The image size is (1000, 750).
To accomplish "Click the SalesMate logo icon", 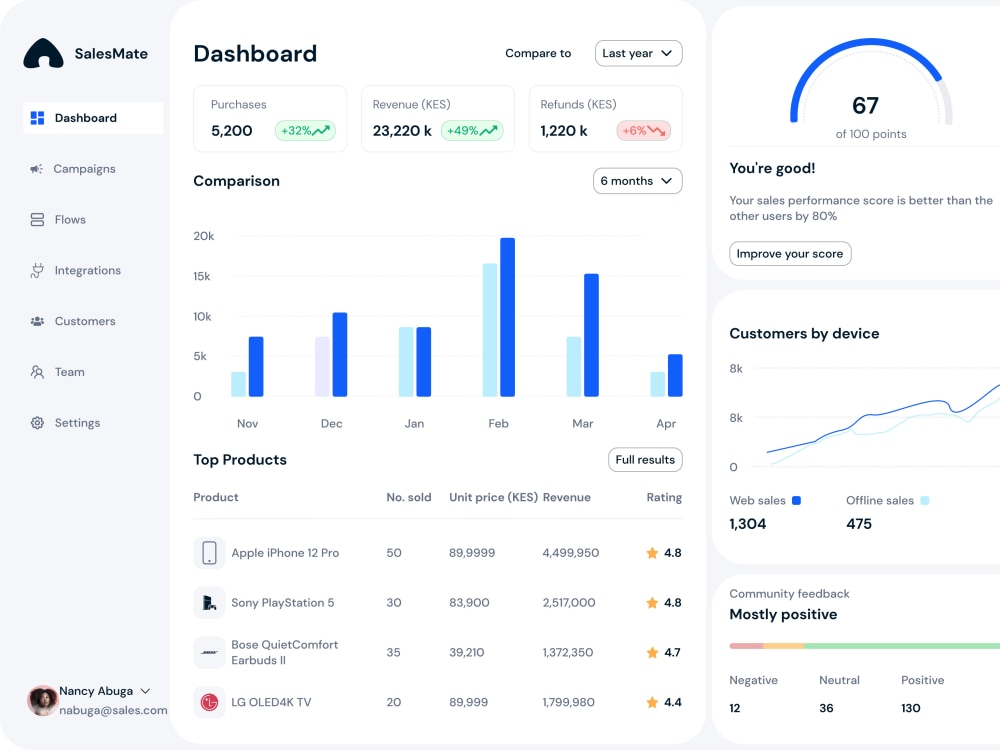I will click(x=43, y=54).
